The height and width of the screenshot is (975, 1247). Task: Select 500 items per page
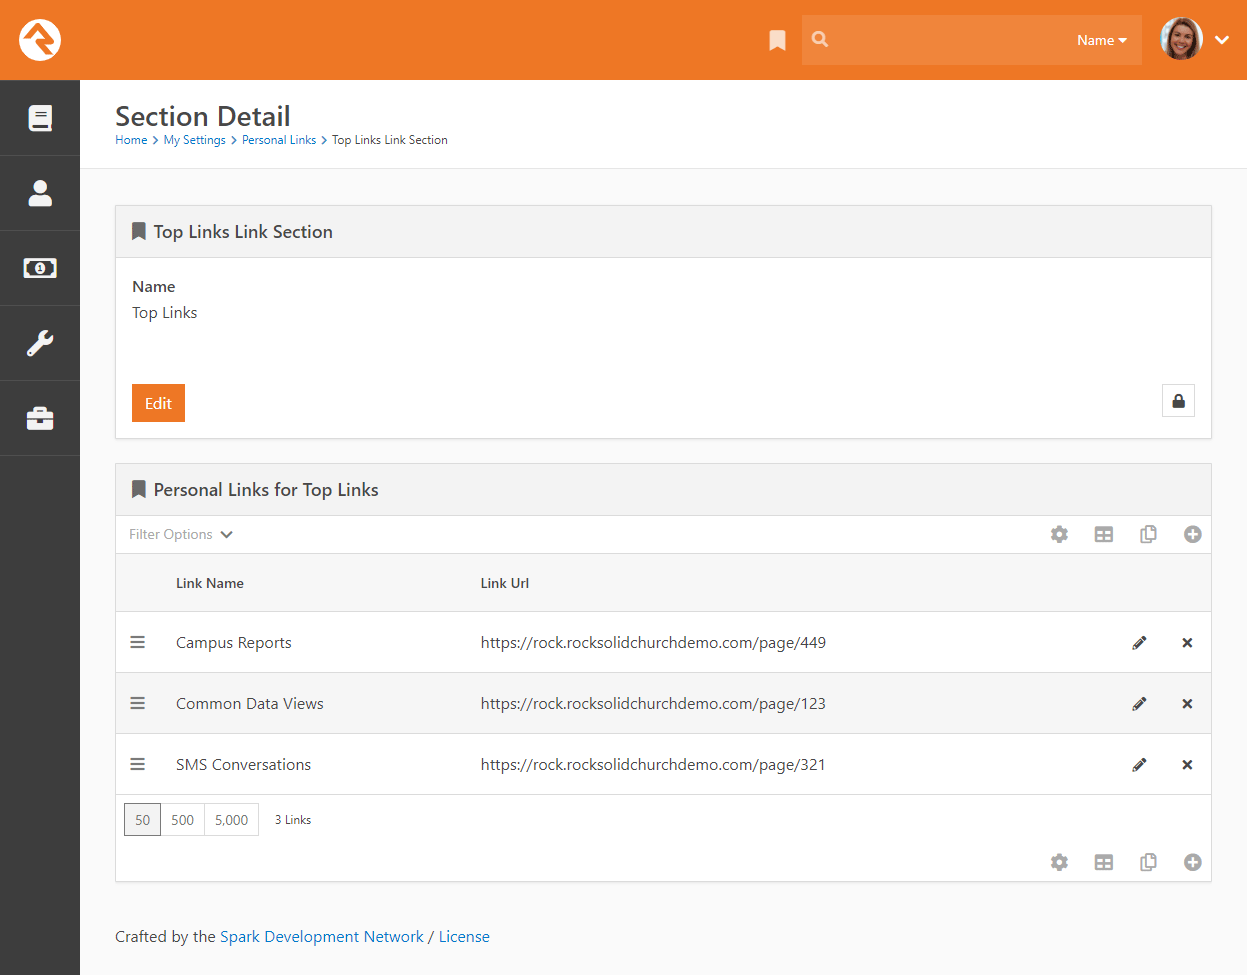click(x=182, y=820)
